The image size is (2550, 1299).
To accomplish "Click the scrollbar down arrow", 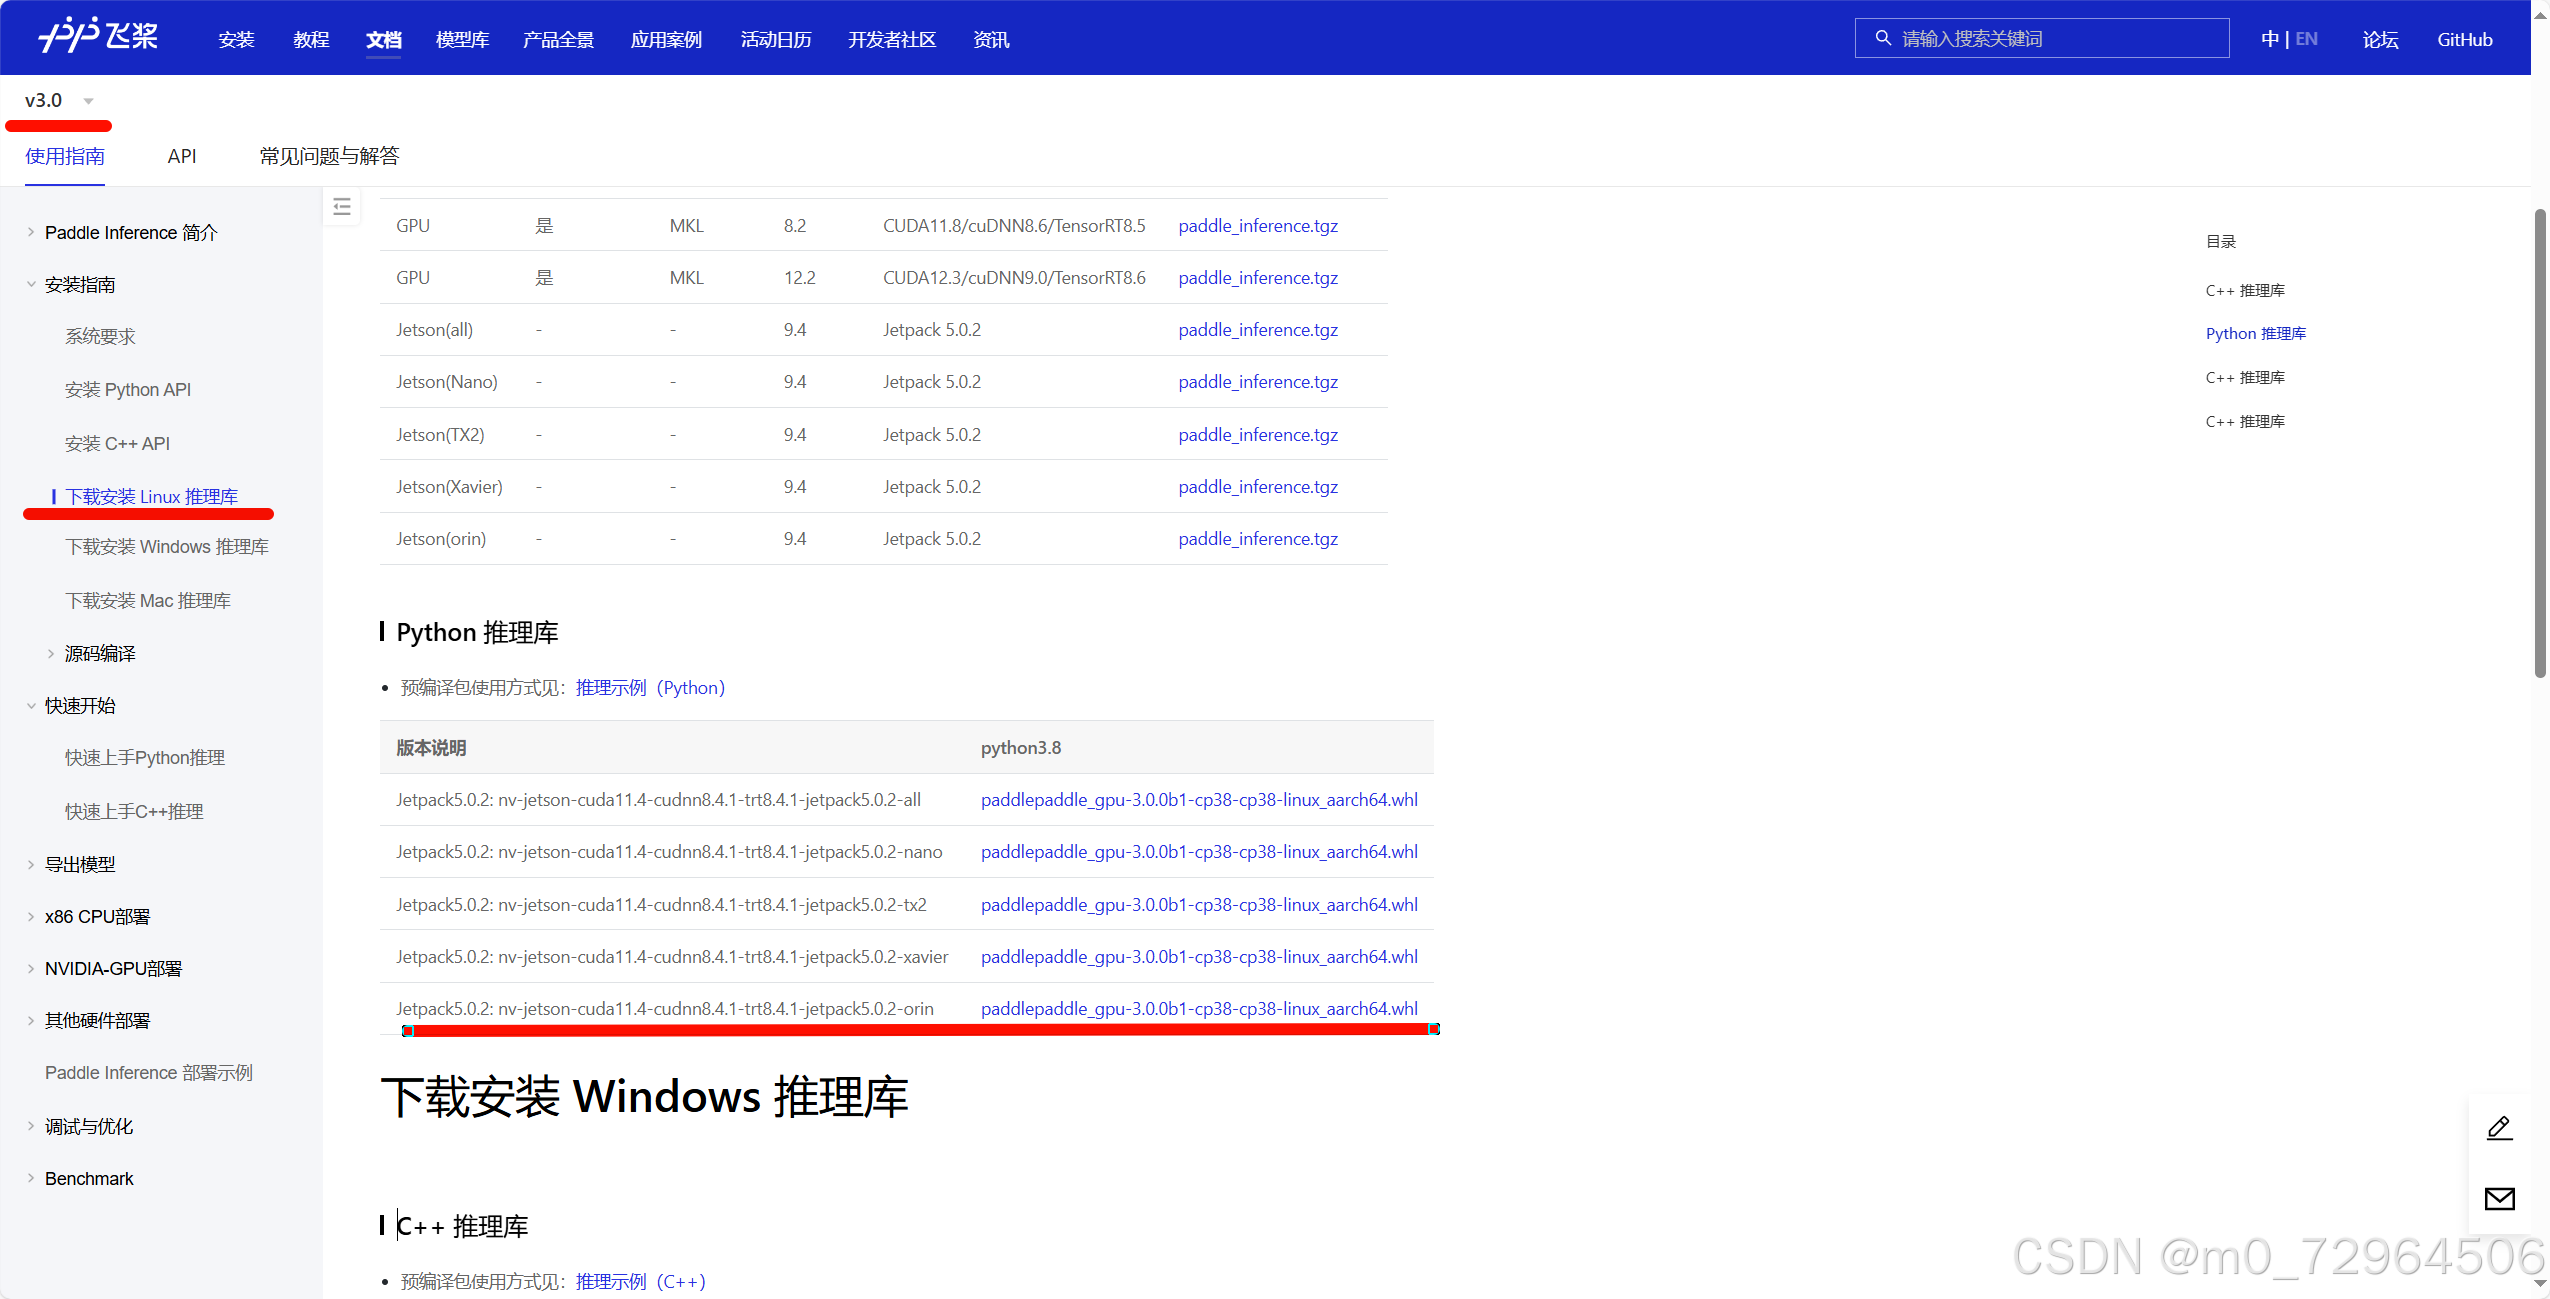I will click(2540, 1284).
